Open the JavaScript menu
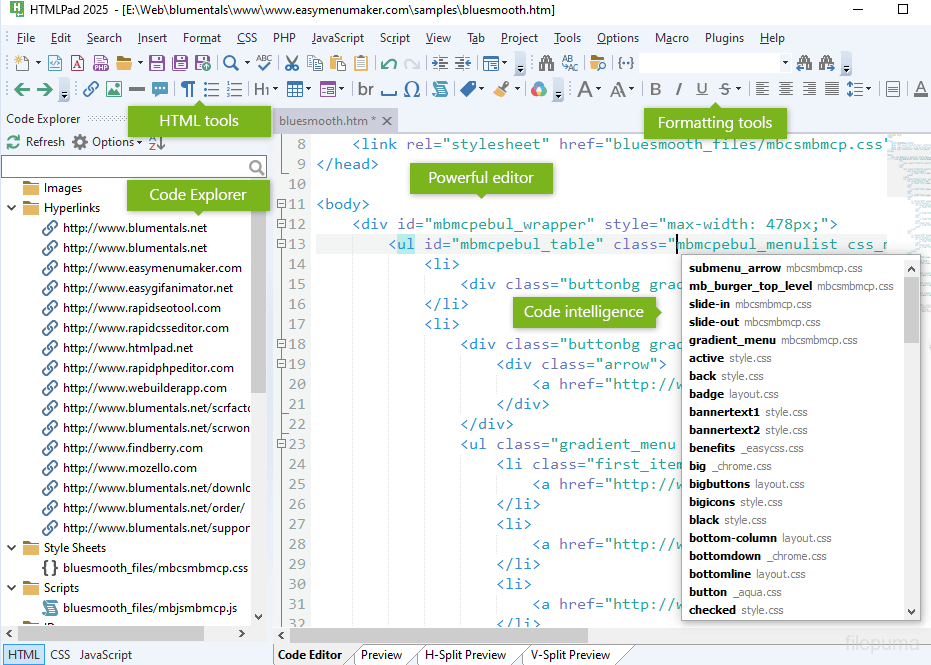 coord(337,38)
